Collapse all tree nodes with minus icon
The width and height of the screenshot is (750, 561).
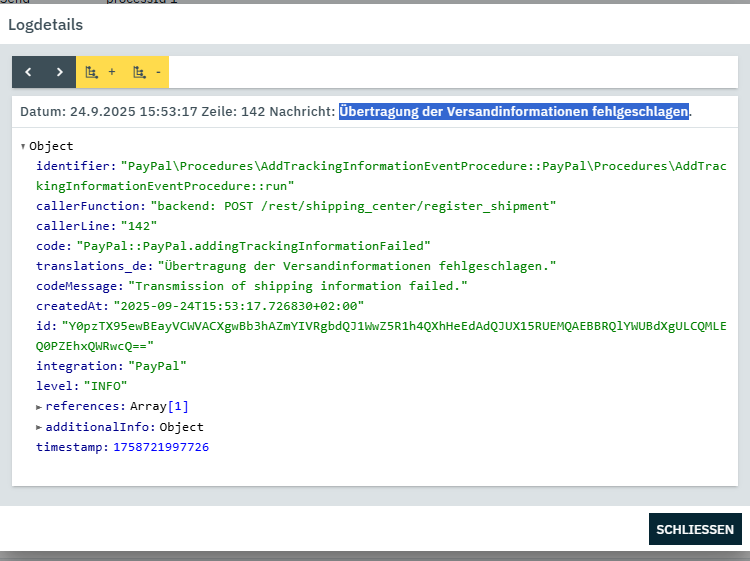pos(146,72)
